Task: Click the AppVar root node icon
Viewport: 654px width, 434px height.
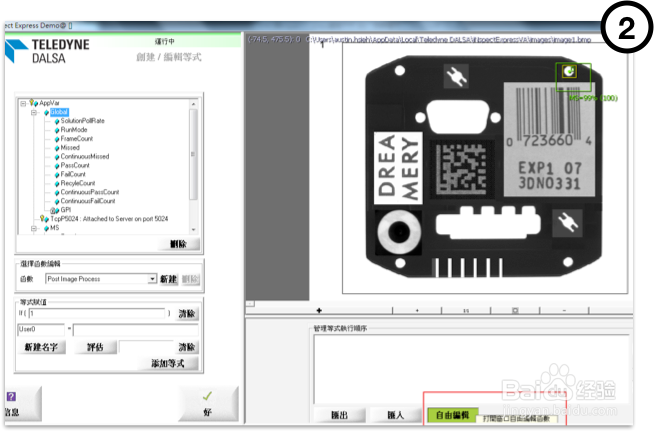Action: click(34, 103)
